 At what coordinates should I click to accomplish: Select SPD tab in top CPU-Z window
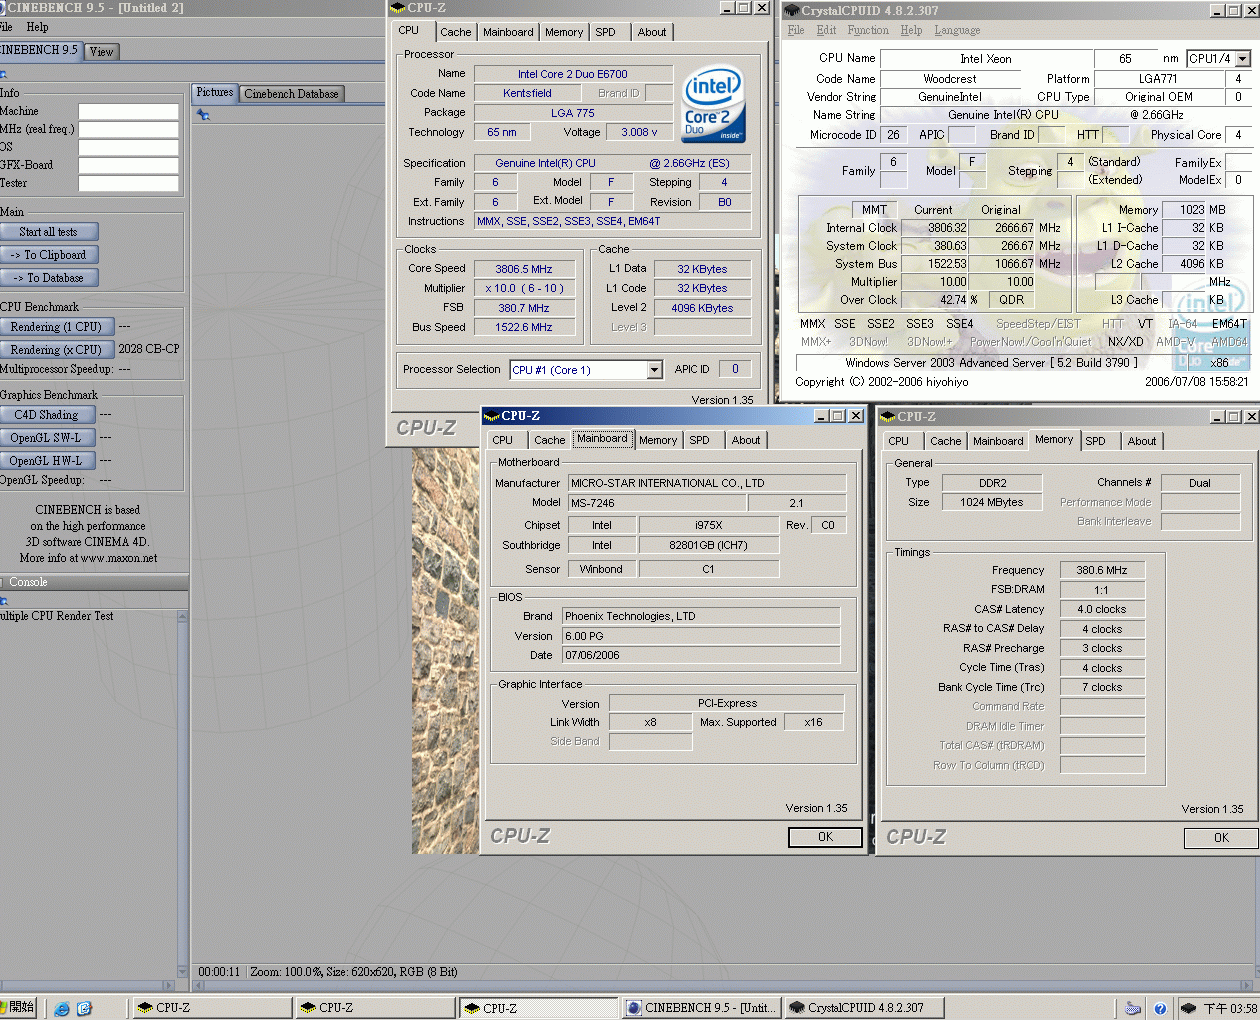click(605, 32)
